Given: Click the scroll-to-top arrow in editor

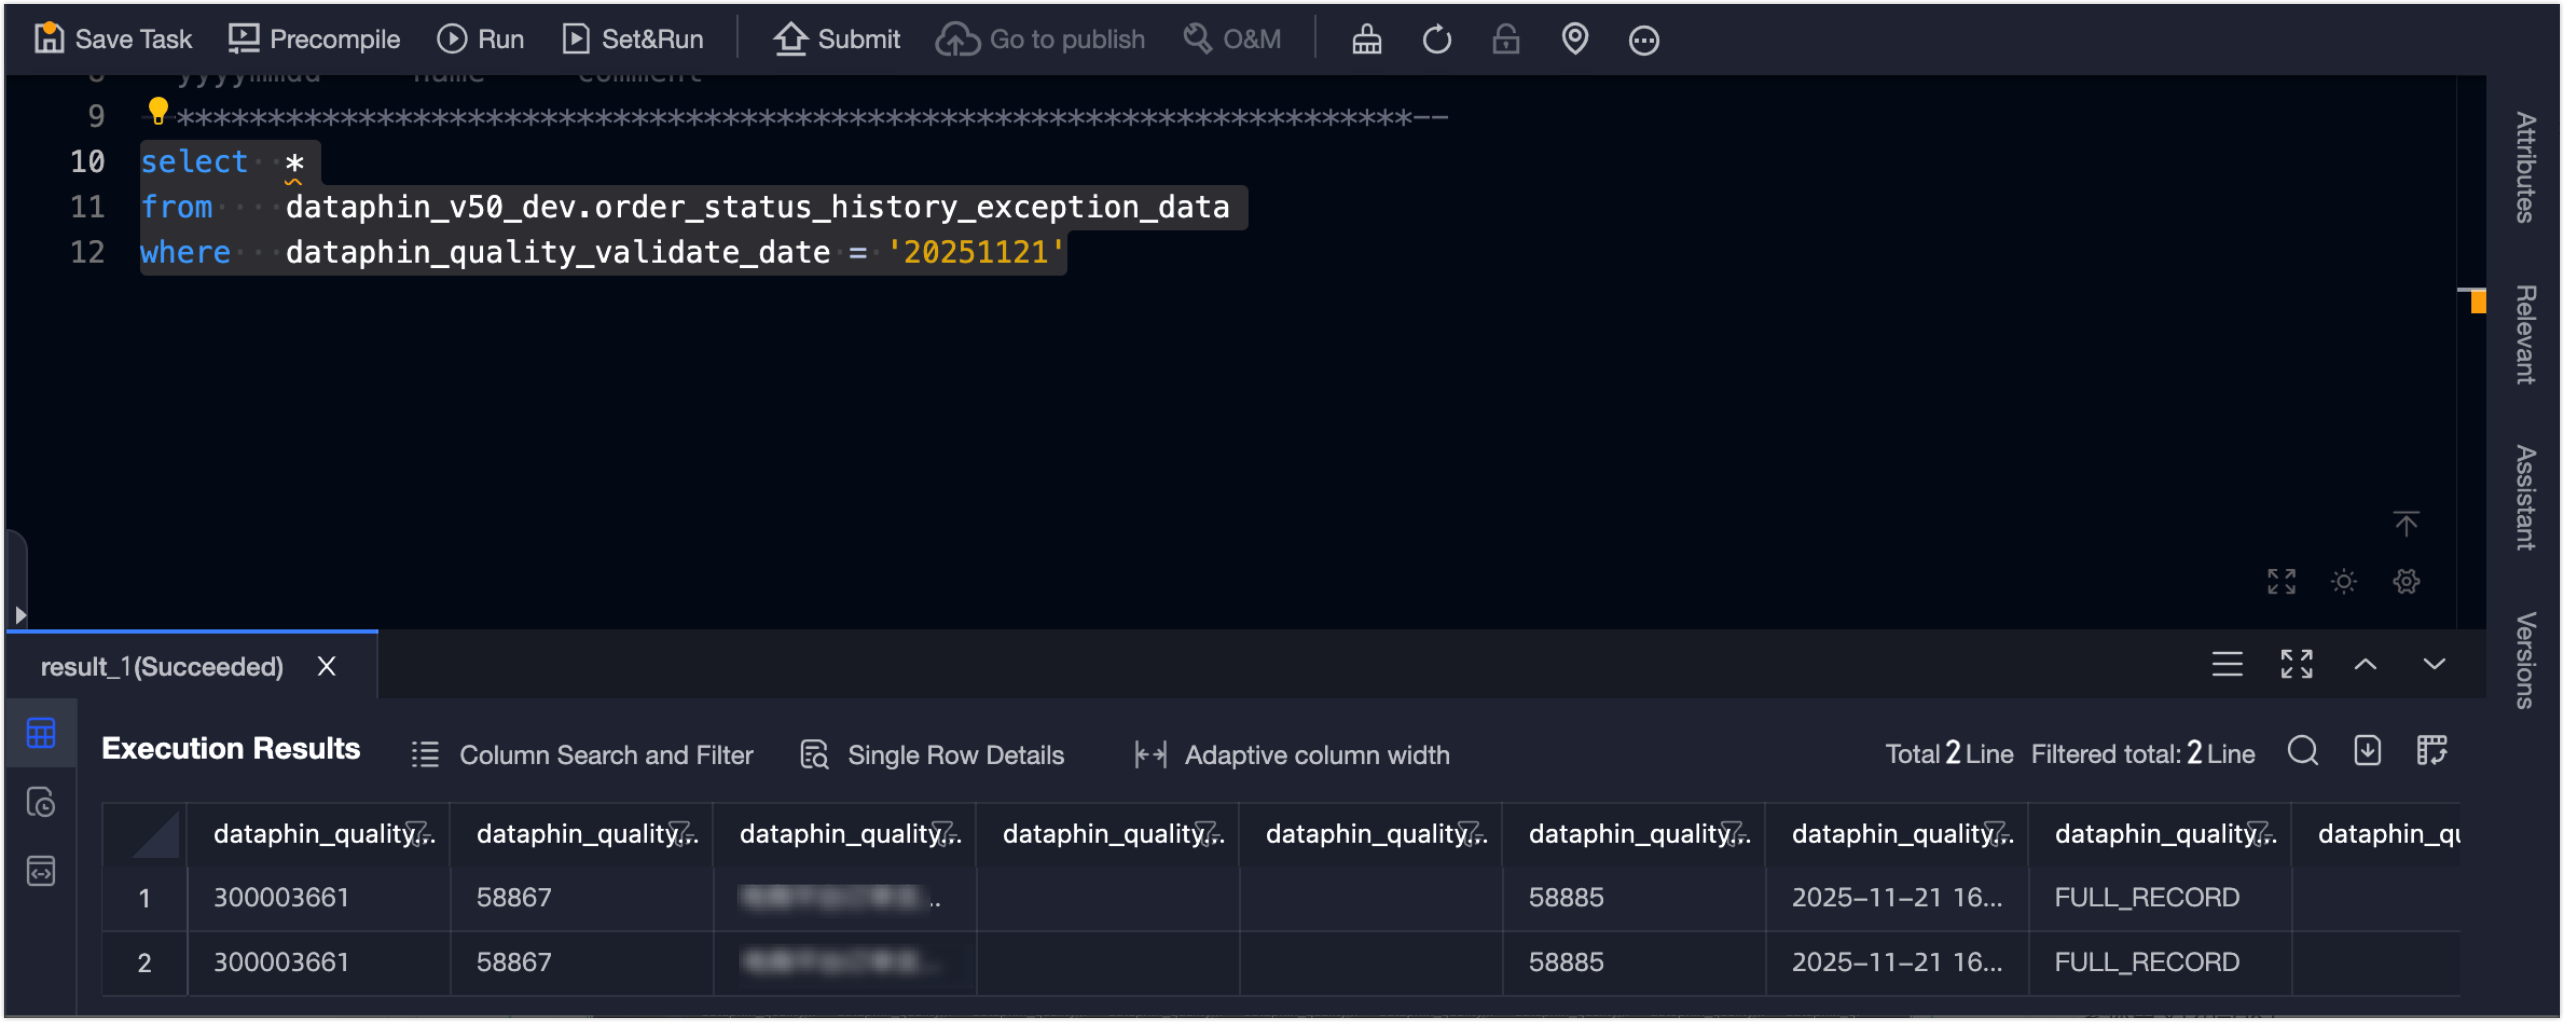Looking at the screenshot, I should pyautogui.click(x=2406, y=523).
